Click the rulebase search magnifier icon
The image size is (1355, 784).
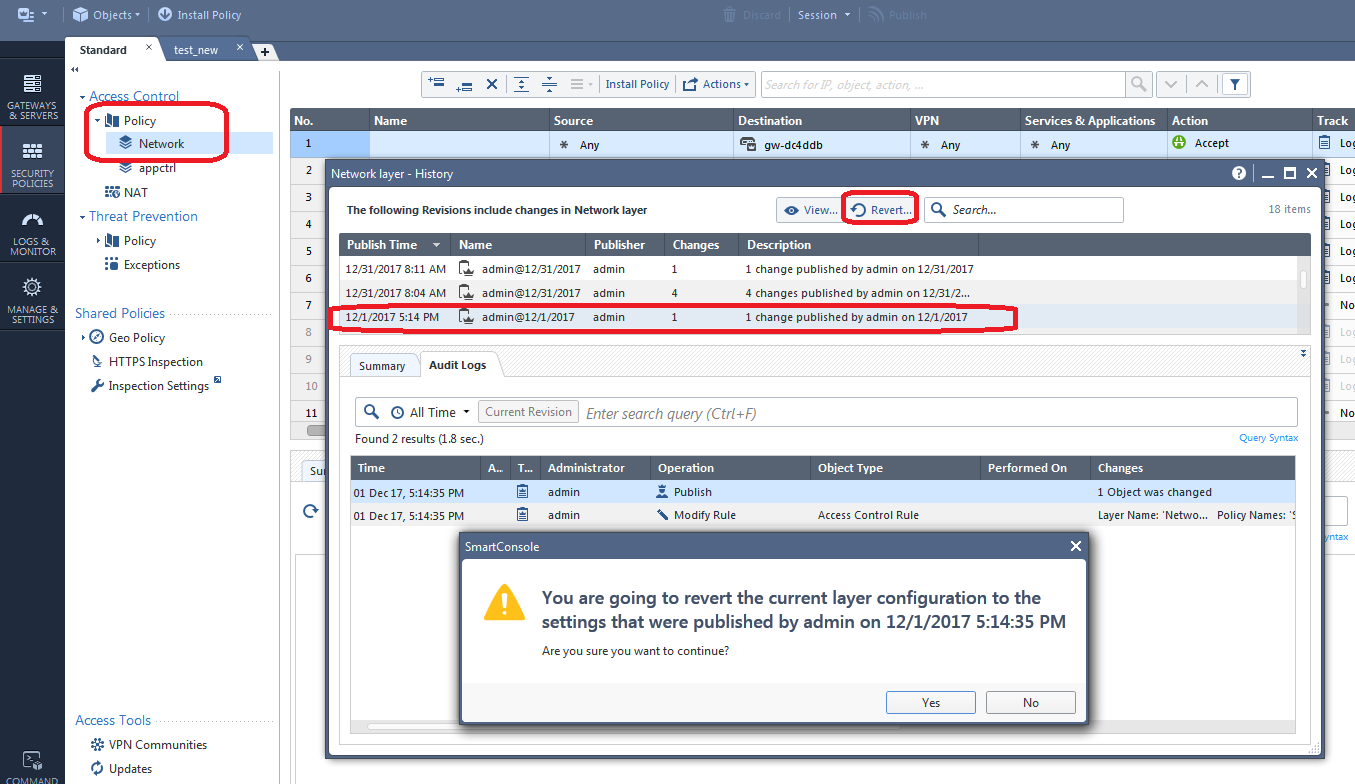(x=1138, y=84)
